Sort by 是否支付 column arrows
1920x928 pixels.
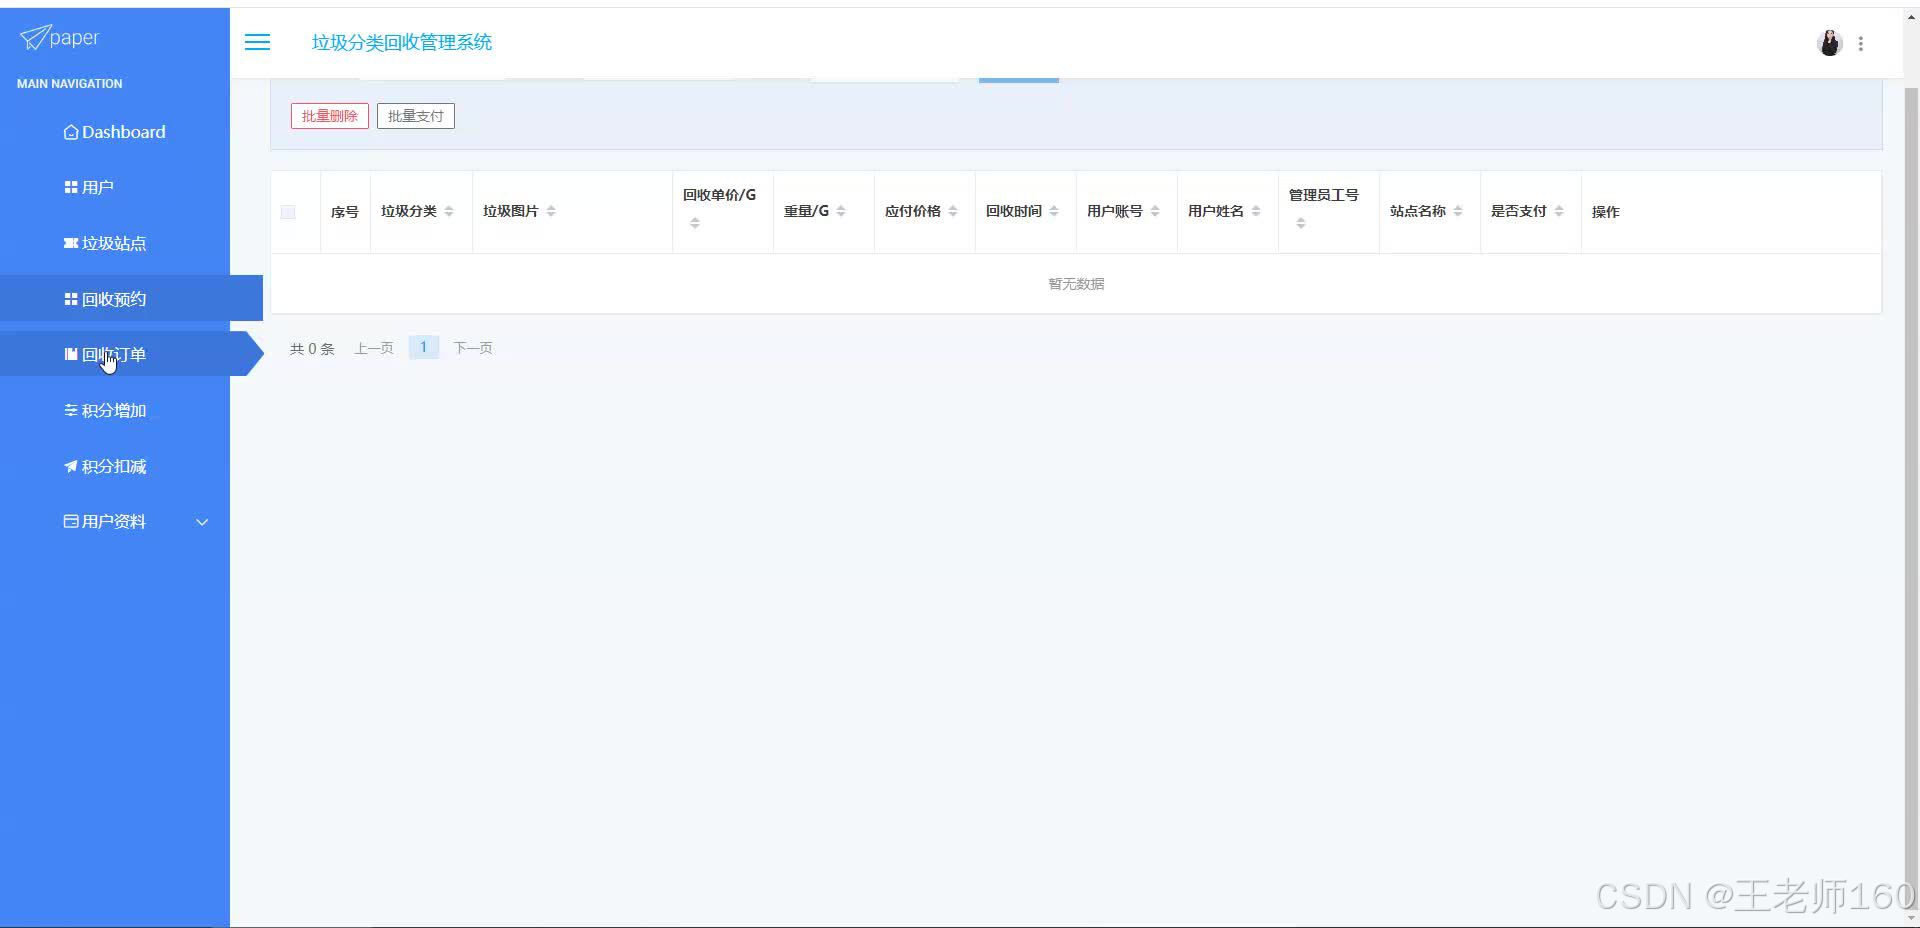click(x=1559, y=211)
